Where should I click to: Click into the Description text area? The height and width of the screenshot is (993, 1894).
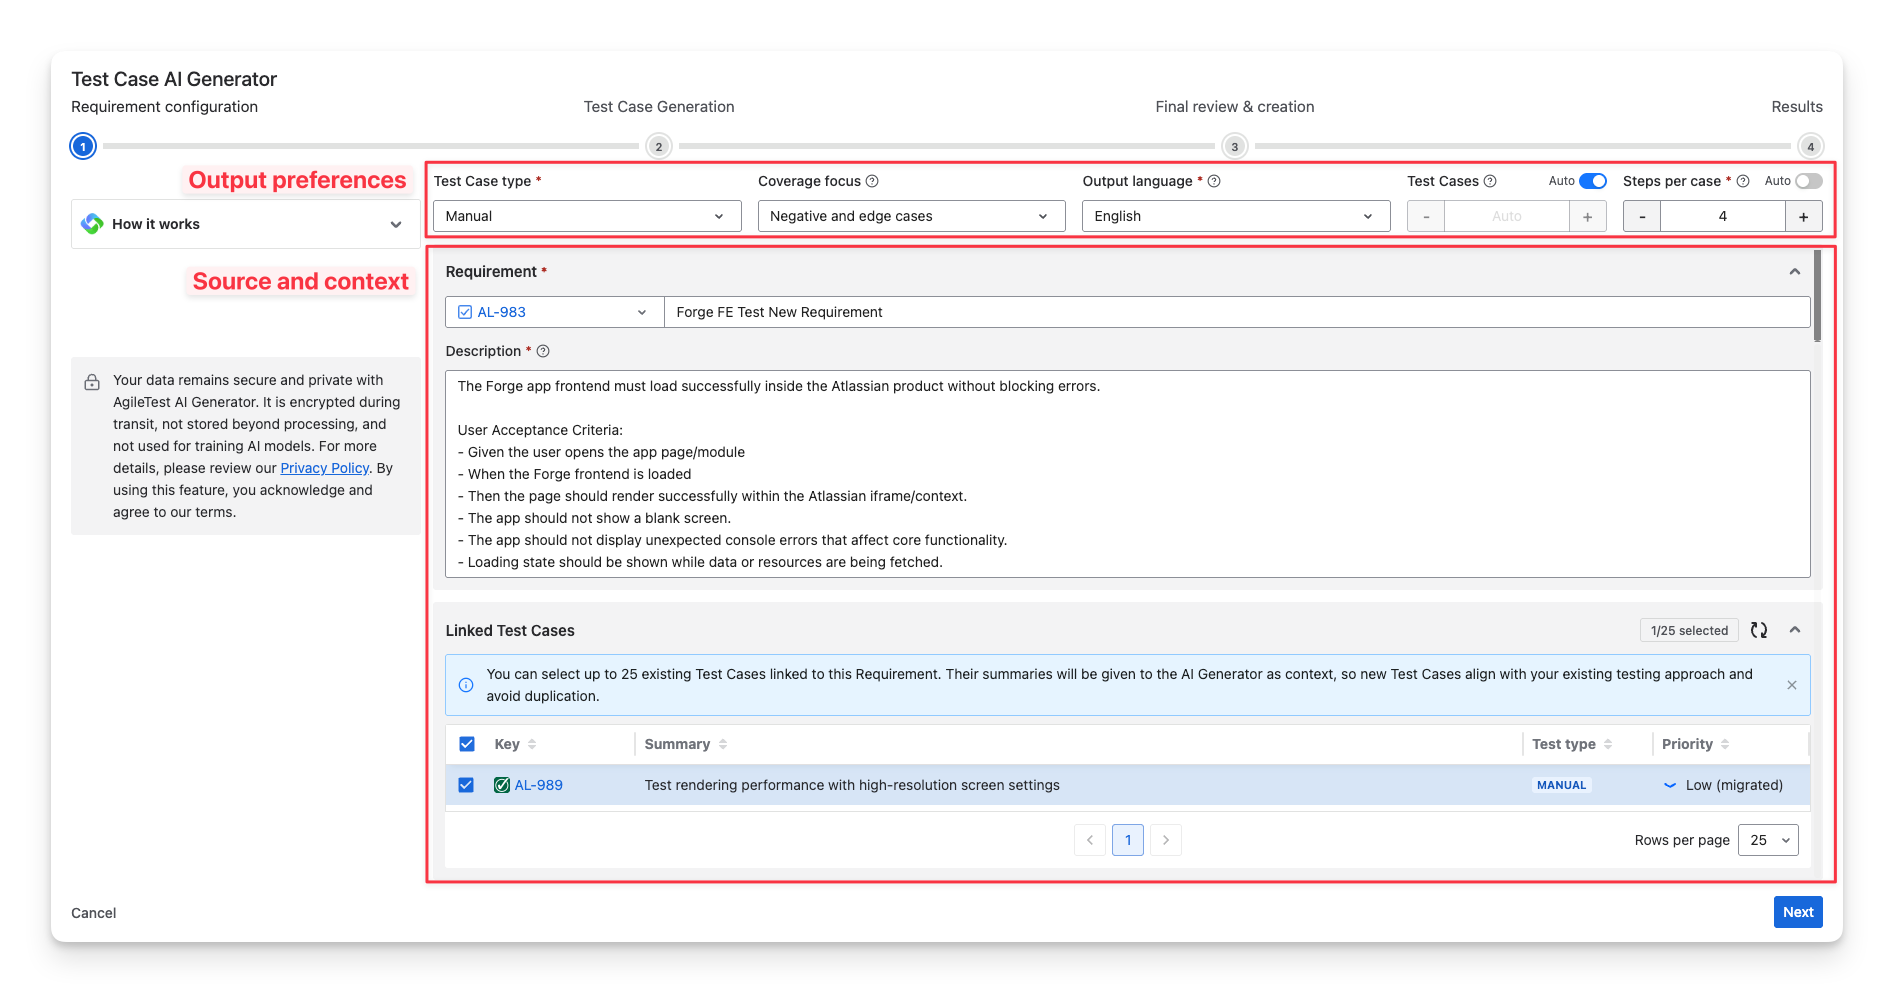(1128, 474)
